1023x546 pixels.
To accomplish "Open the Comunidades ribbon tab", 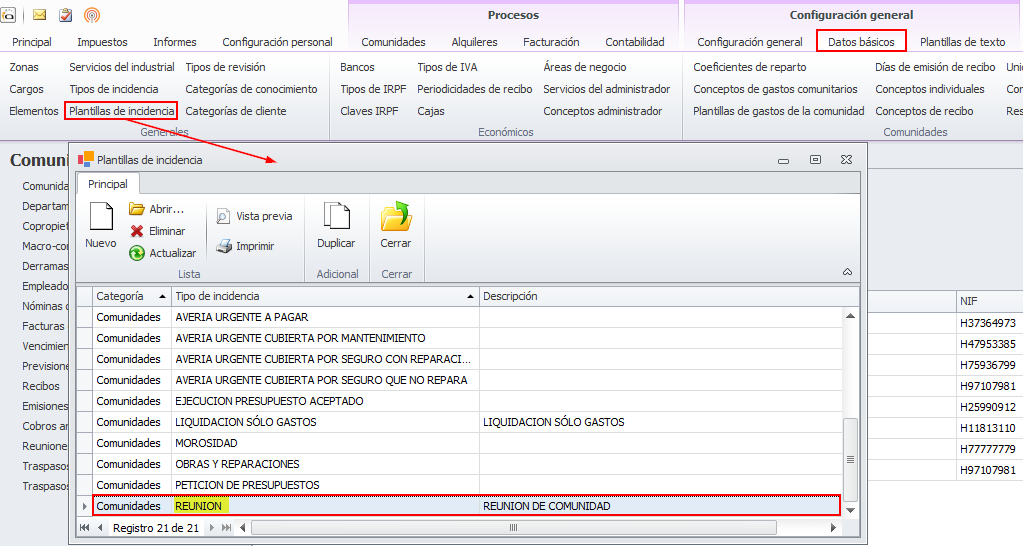I will 393,42.
